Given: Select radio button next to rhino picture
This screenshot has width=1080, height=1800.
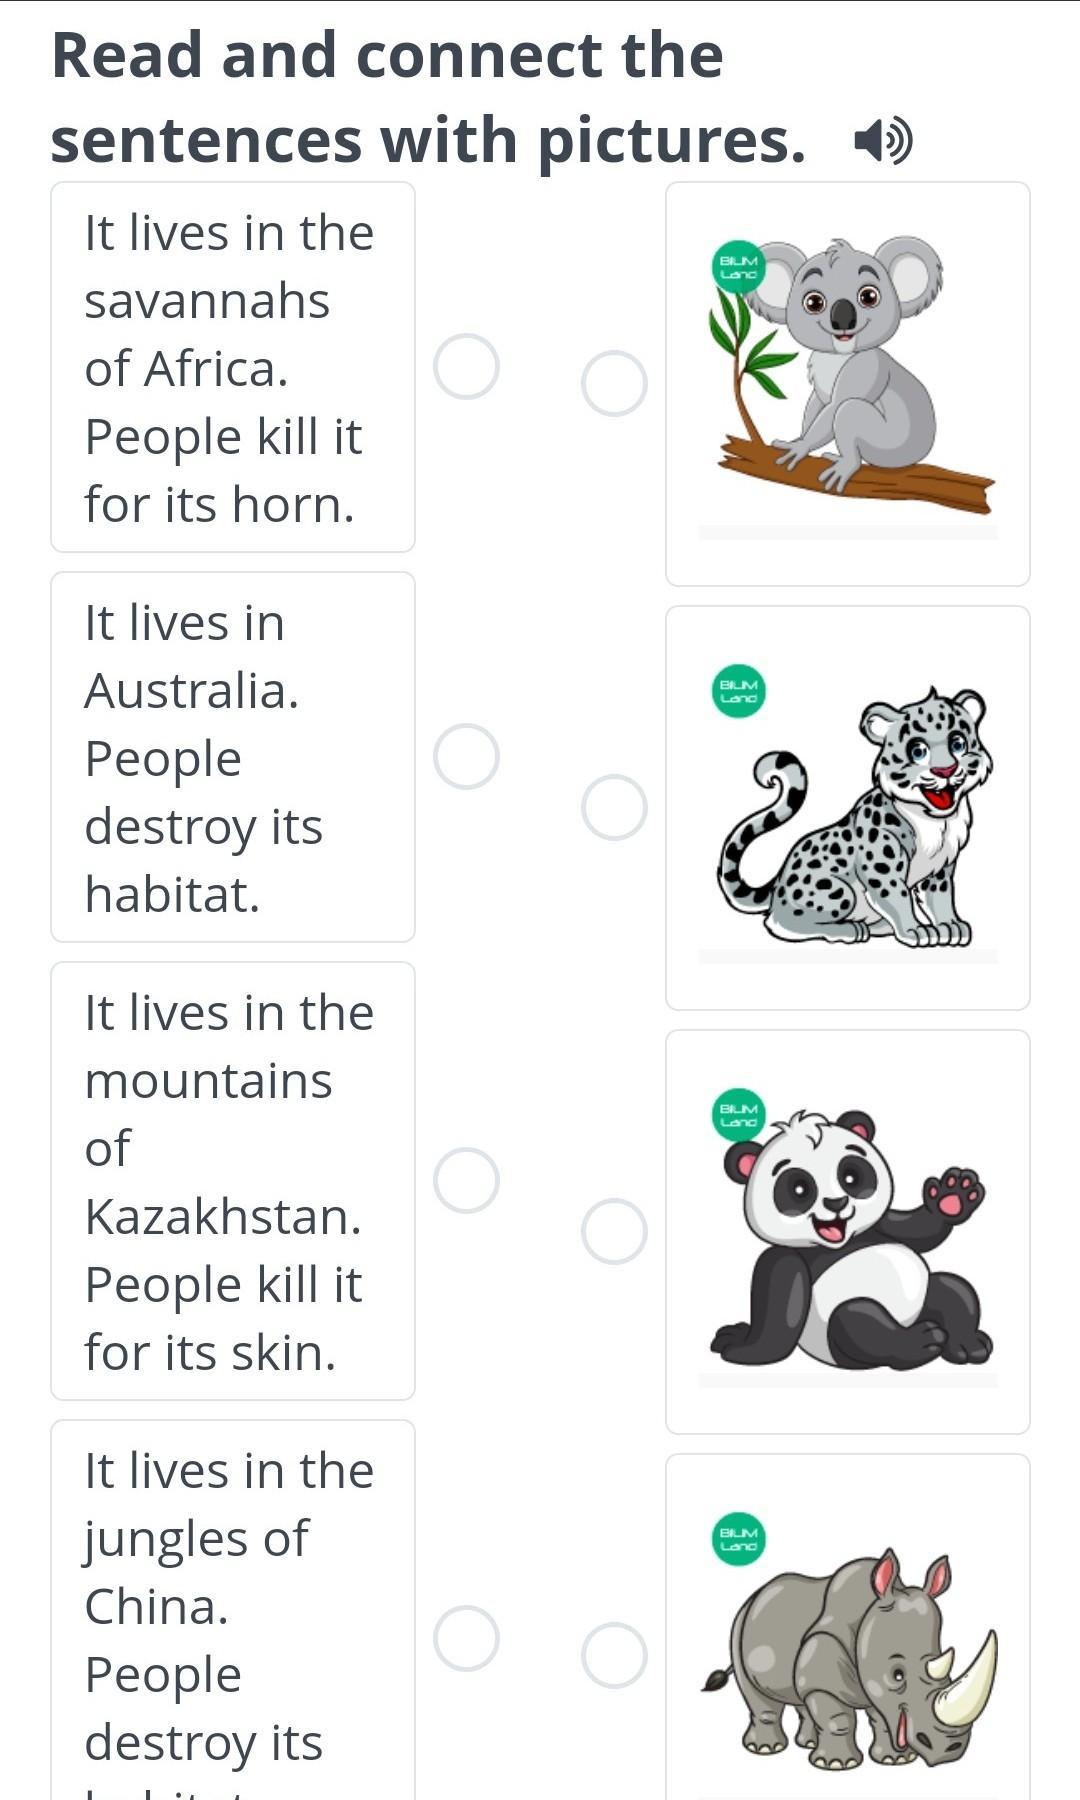Looking at the screenshot, I should tap(614, 1656).
